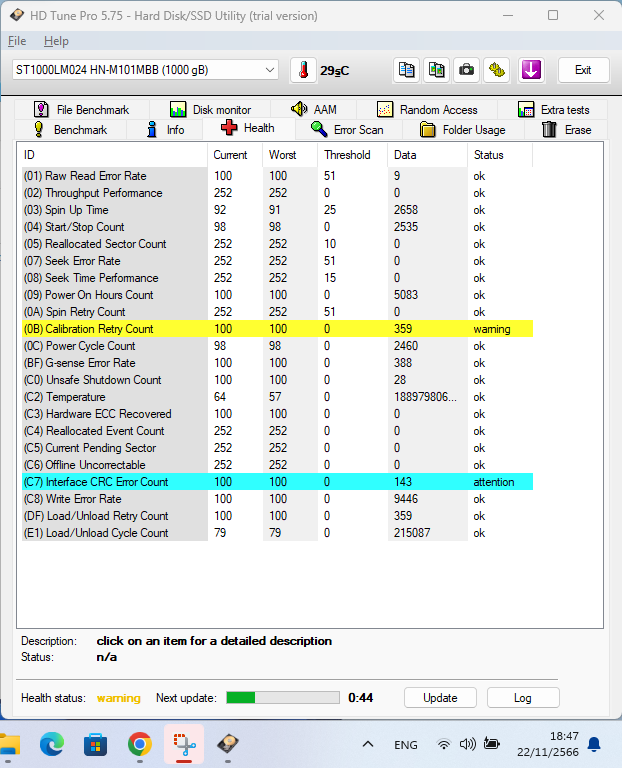Select the (BF) G-sense Error Rate row
The height and width of the screenshot is (768, 622).
[x=277, y=363]
